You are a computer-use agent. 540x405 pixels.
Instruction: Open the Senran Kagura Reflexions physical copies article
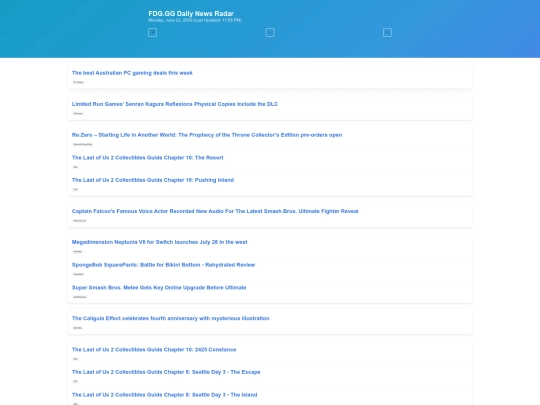coord(175,104)
